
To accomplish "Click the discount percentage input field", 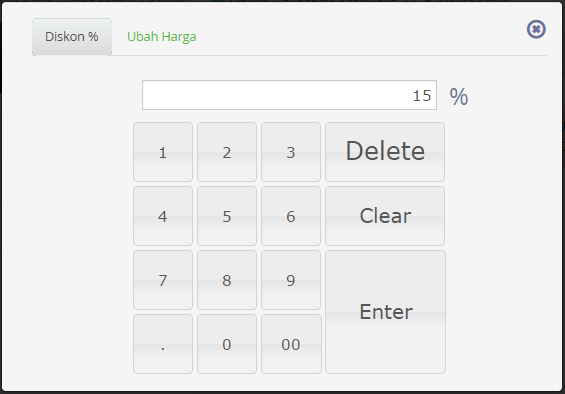I will [x=289, y=95].
